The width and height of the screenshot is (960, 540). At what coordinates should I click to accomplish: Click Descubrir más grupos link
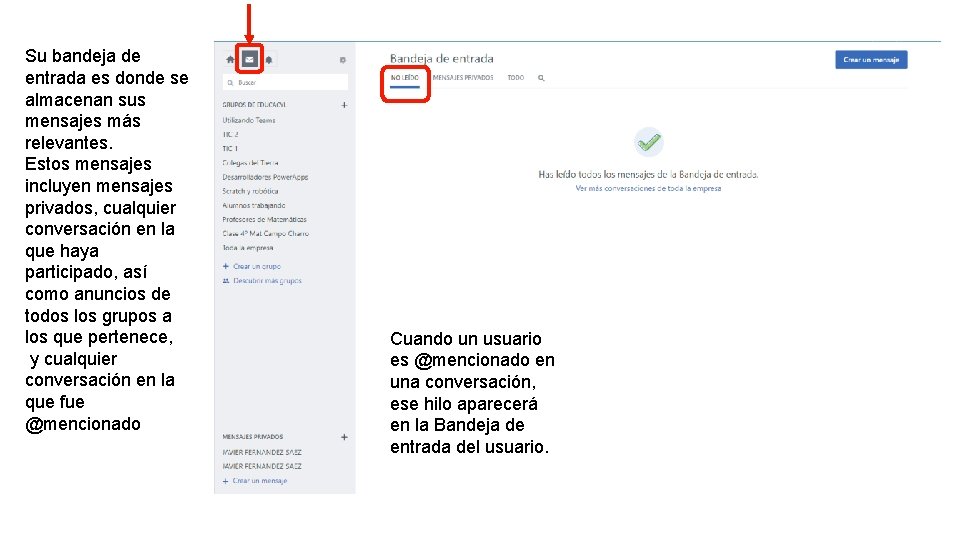tap(262, 280)
